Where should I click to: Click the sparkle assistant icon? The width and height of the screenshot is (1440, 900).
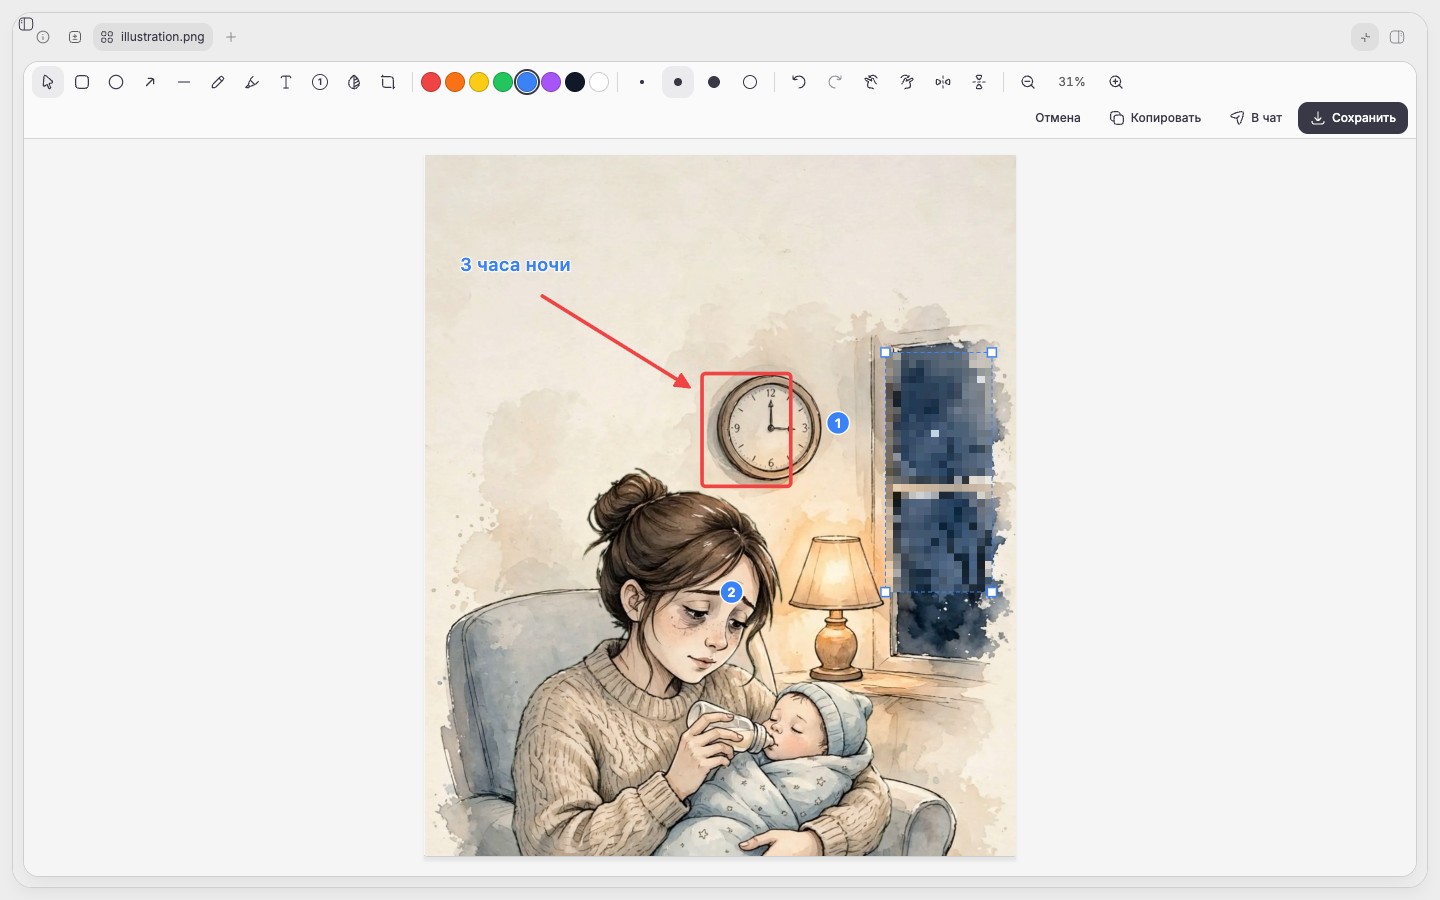(1365, 37)
